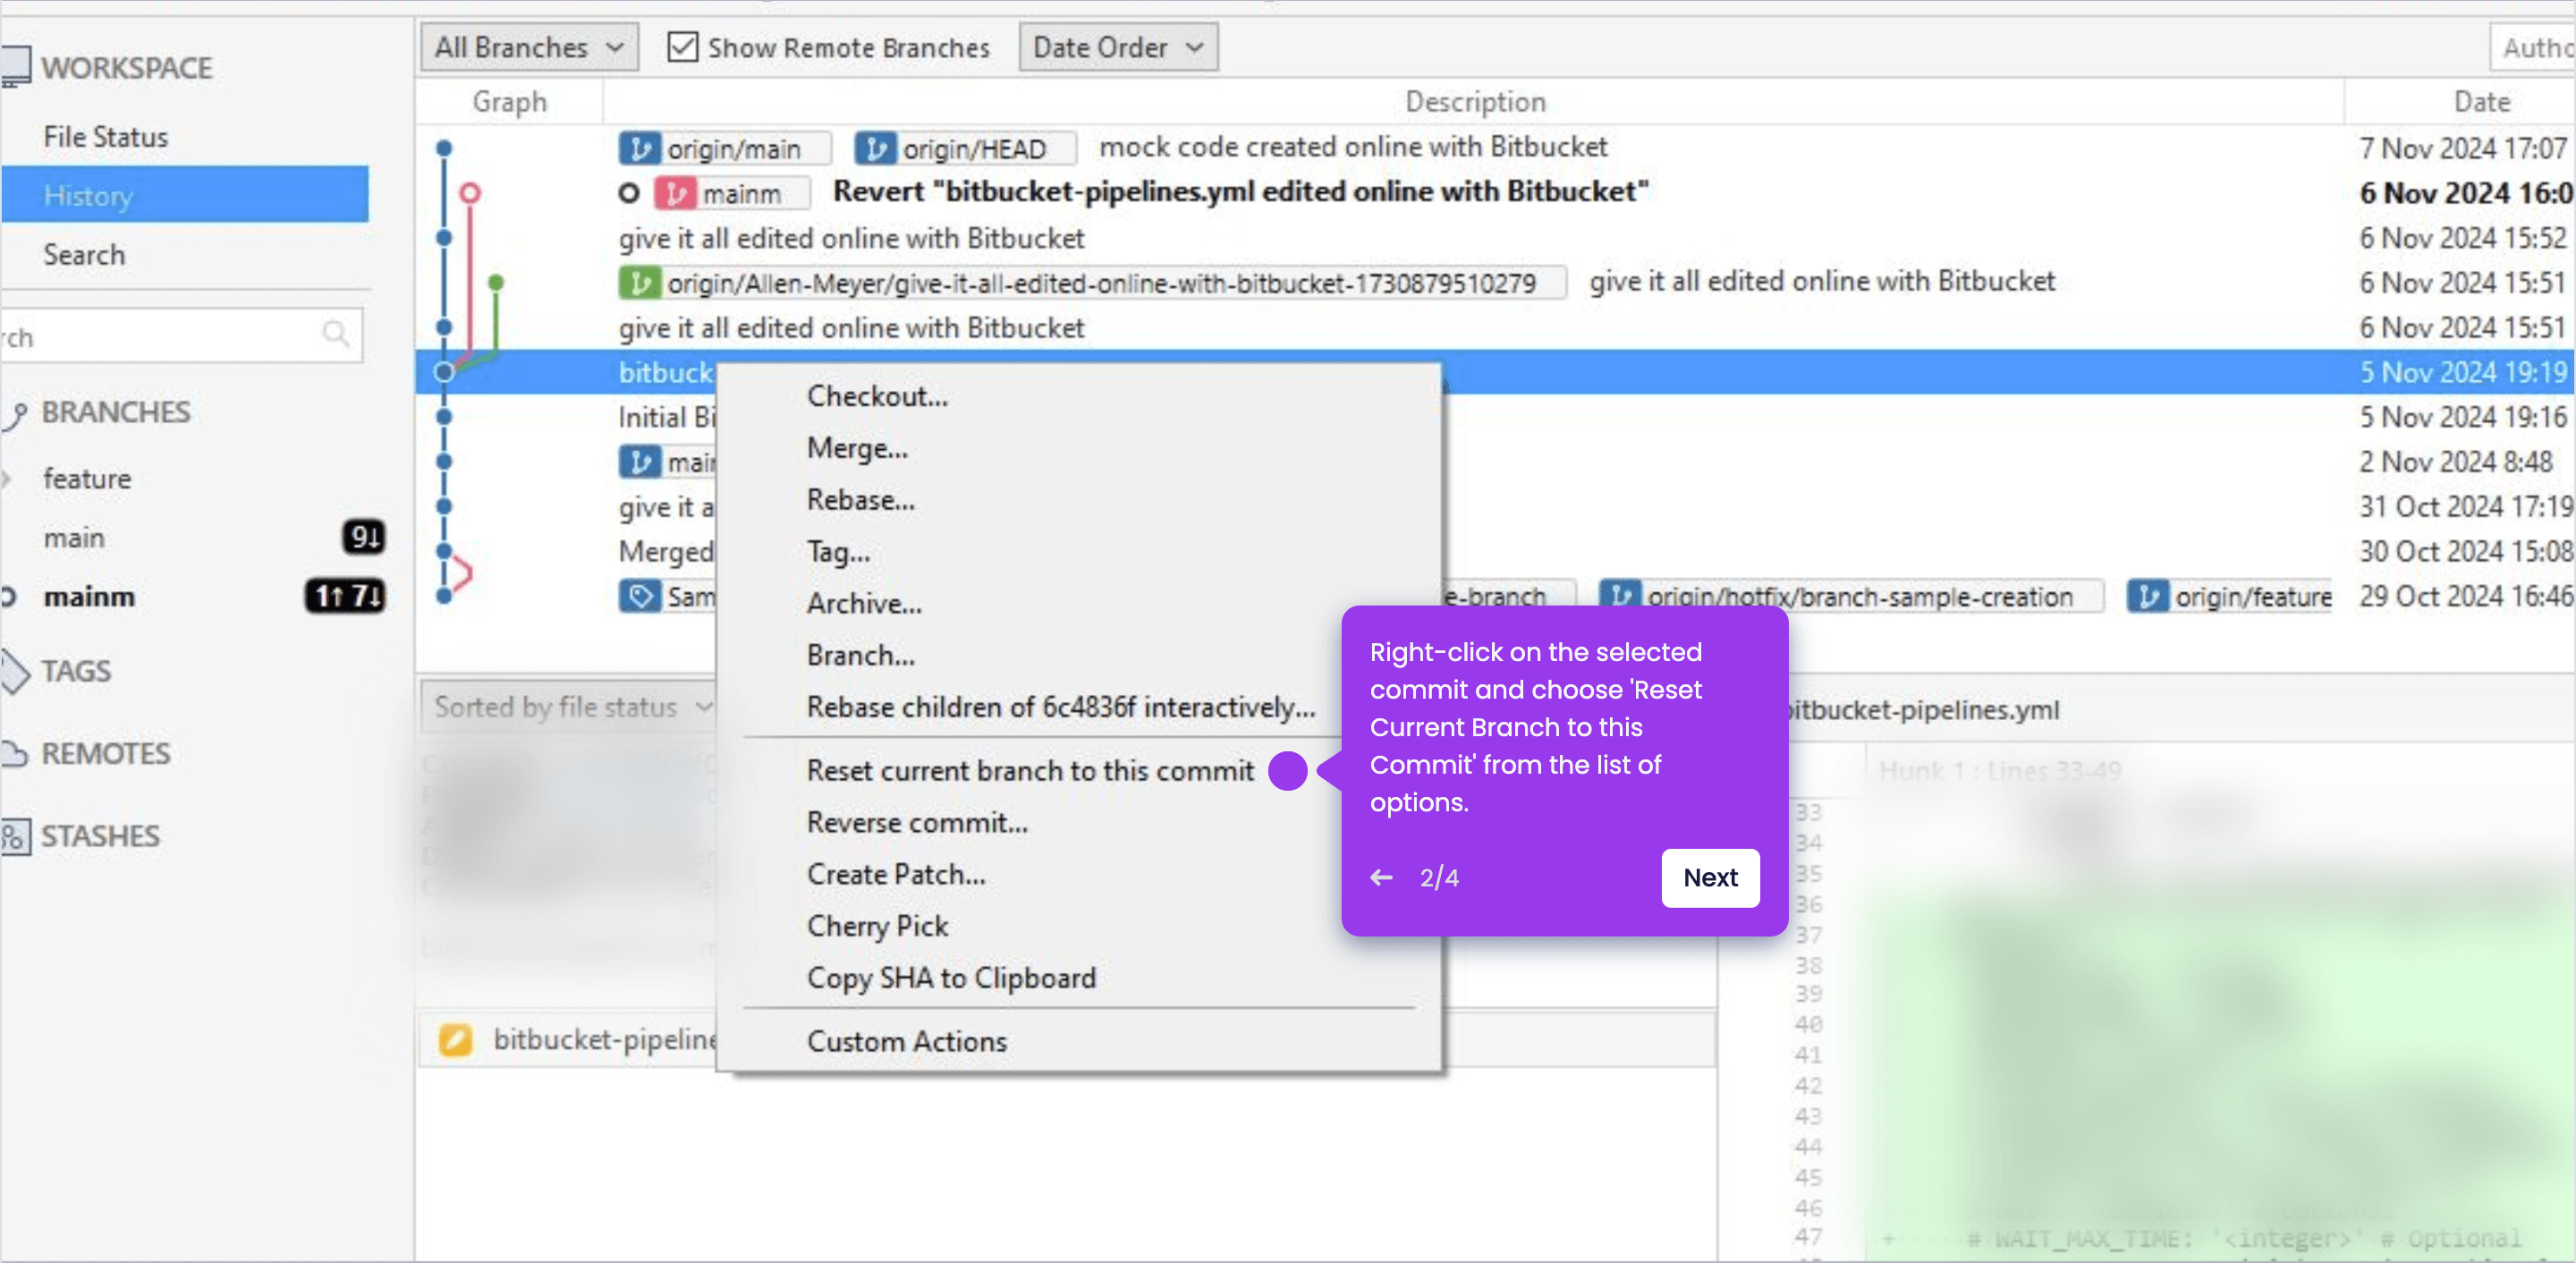The height and width of the screenshot is (1263, 2576).
Task: Choose Create Patch... from the context menu
Action: (896, 875)
